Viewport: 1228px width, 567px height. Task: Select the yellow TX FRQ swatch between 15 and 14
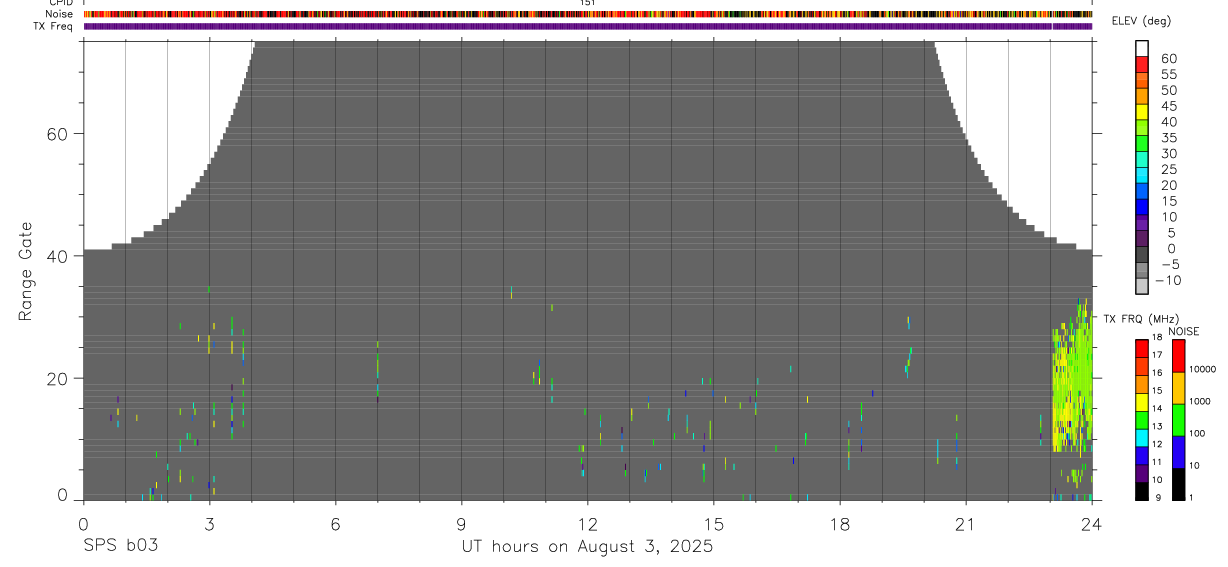pos(1142,401)
